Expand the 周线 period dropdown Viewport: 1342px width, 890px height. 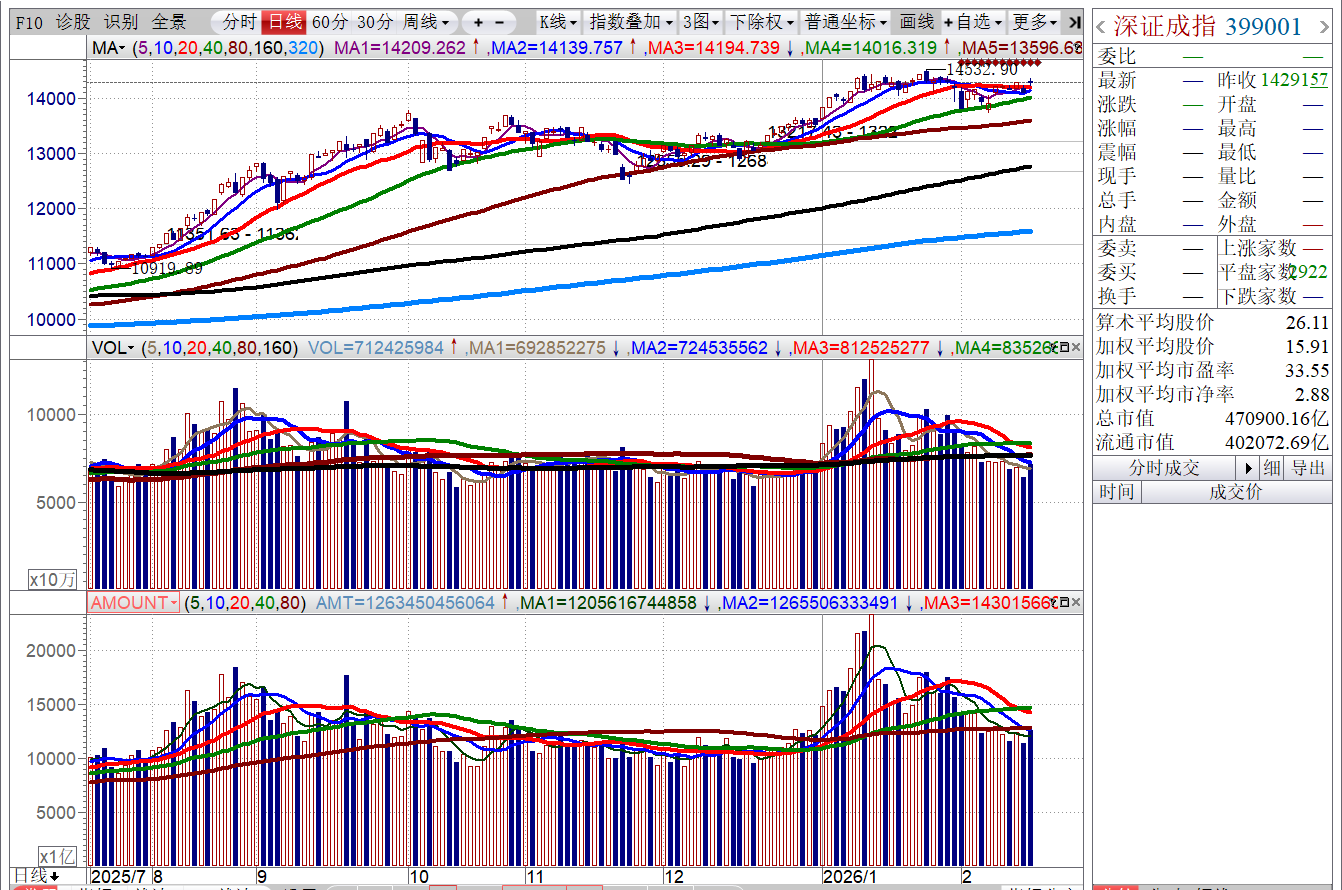(426, 22)
